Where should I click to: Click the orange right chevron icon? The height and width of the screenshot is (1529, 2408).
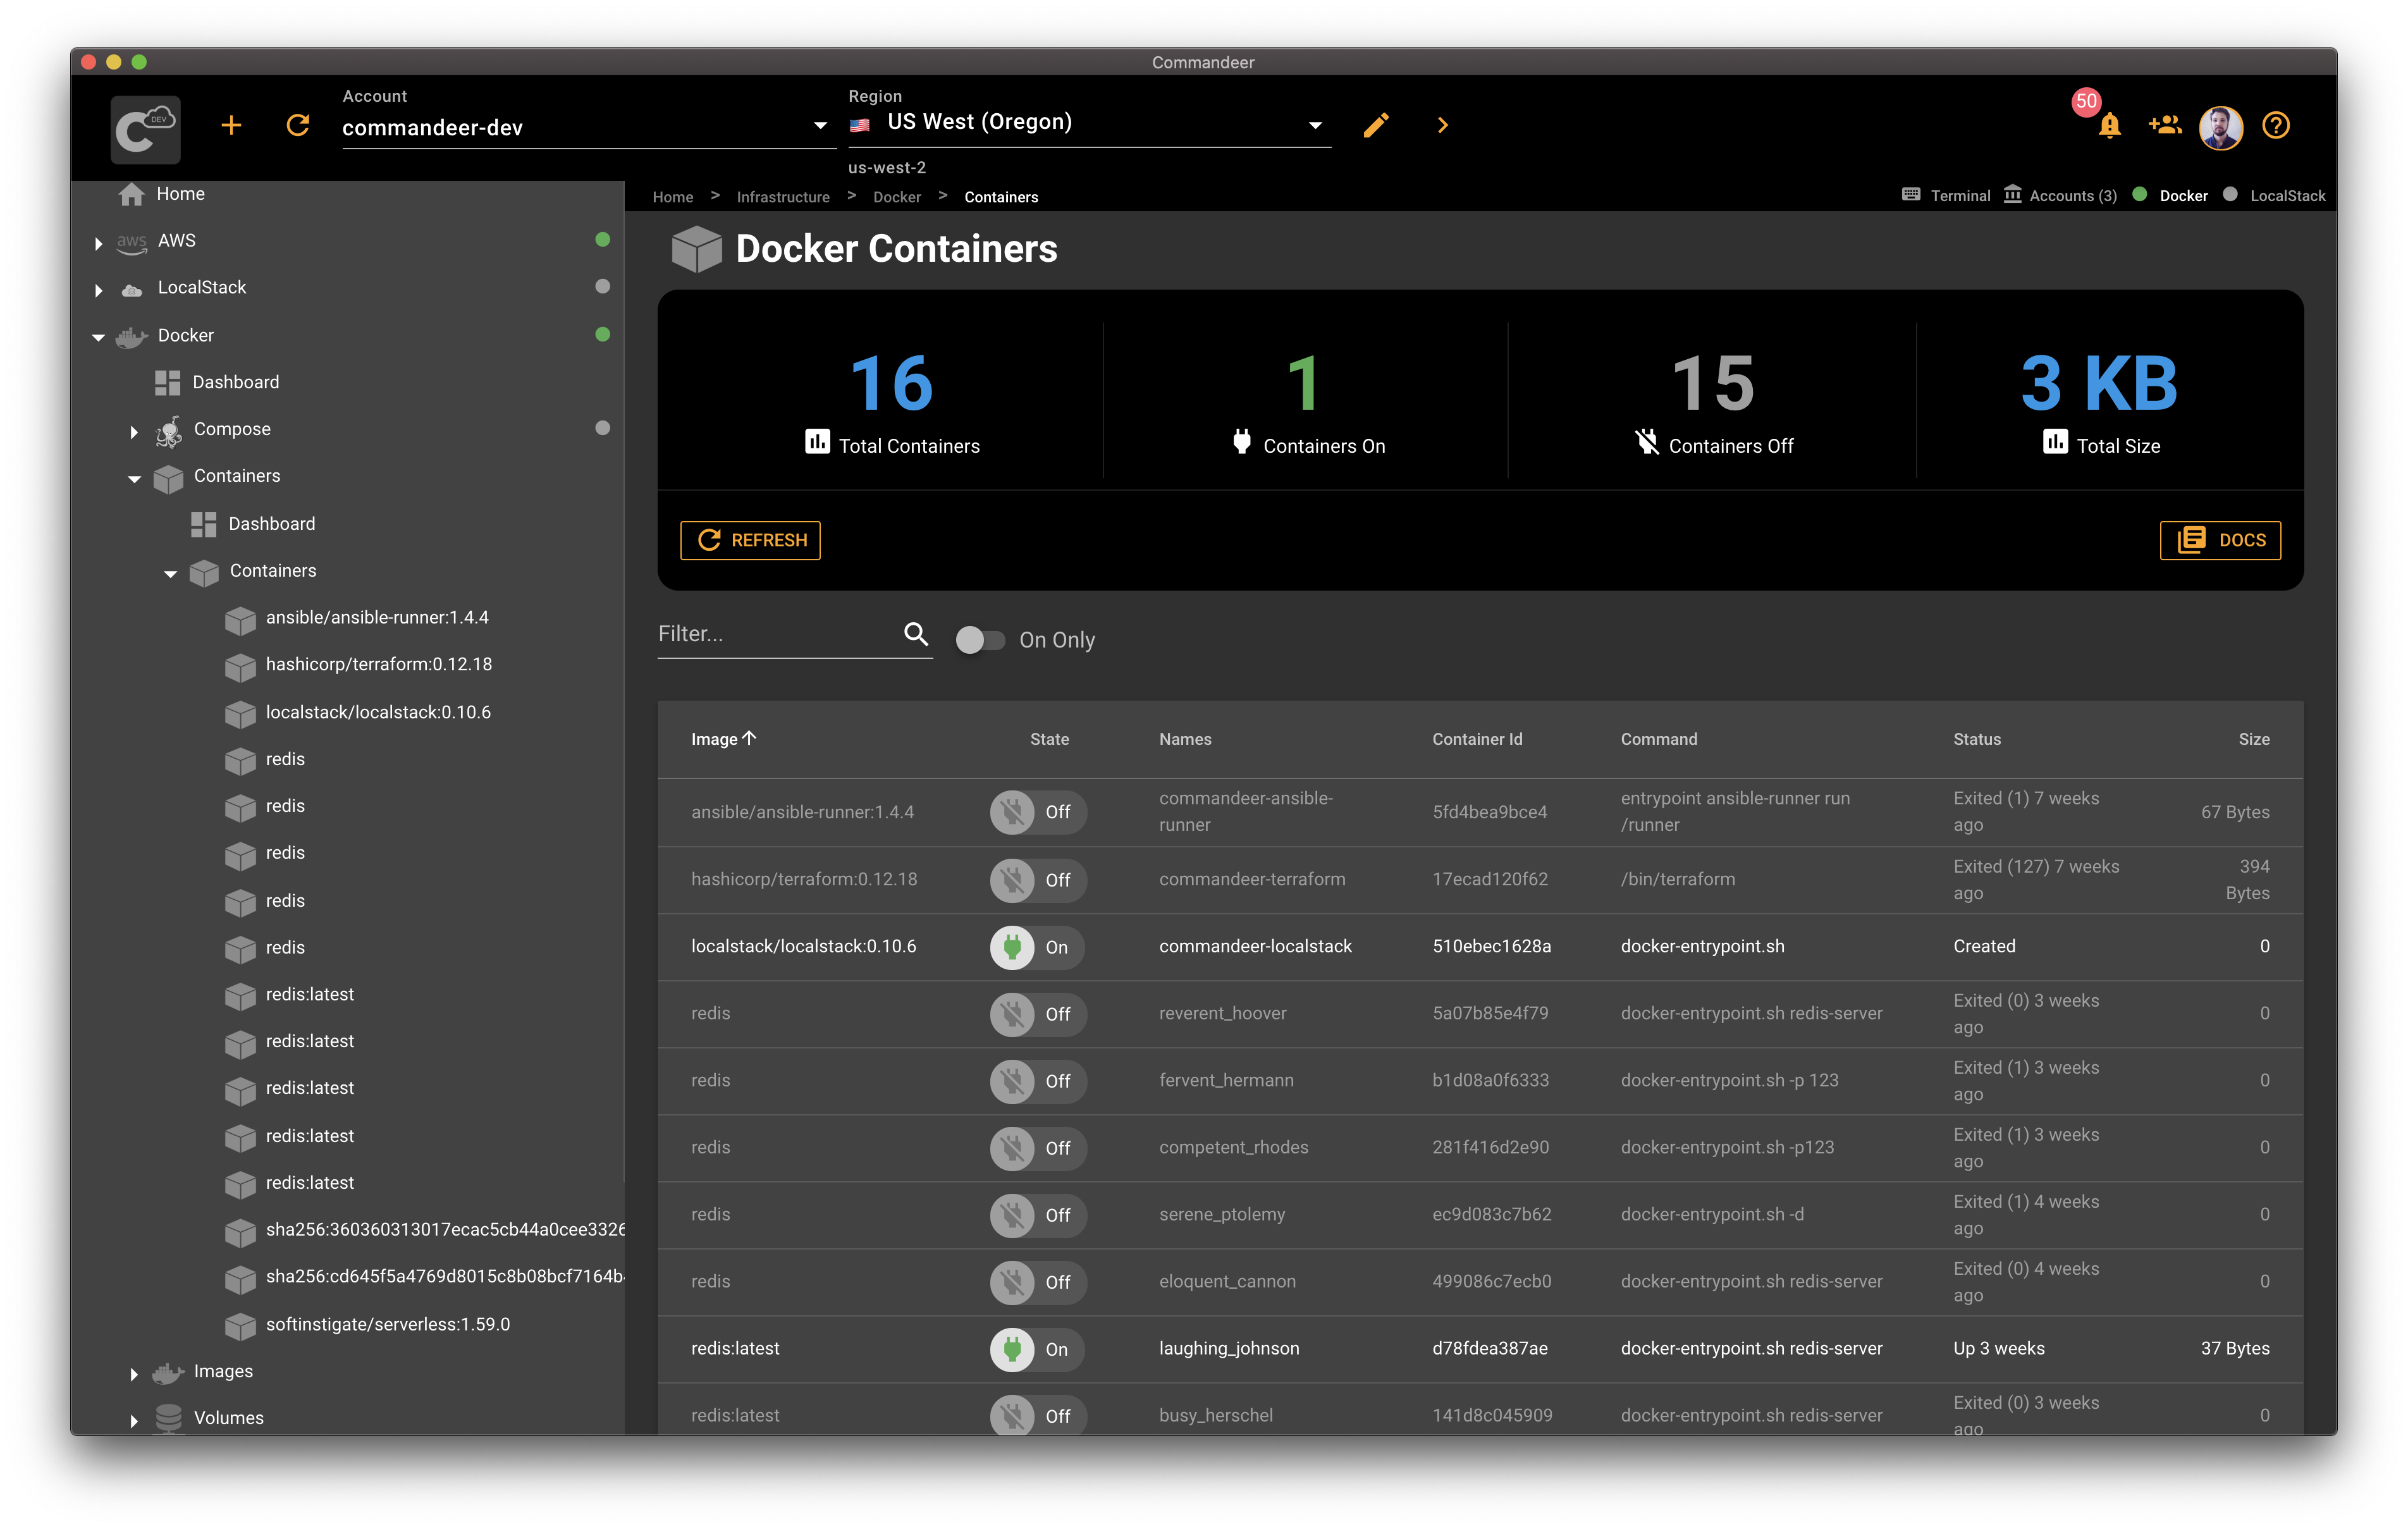(1442, 125)
